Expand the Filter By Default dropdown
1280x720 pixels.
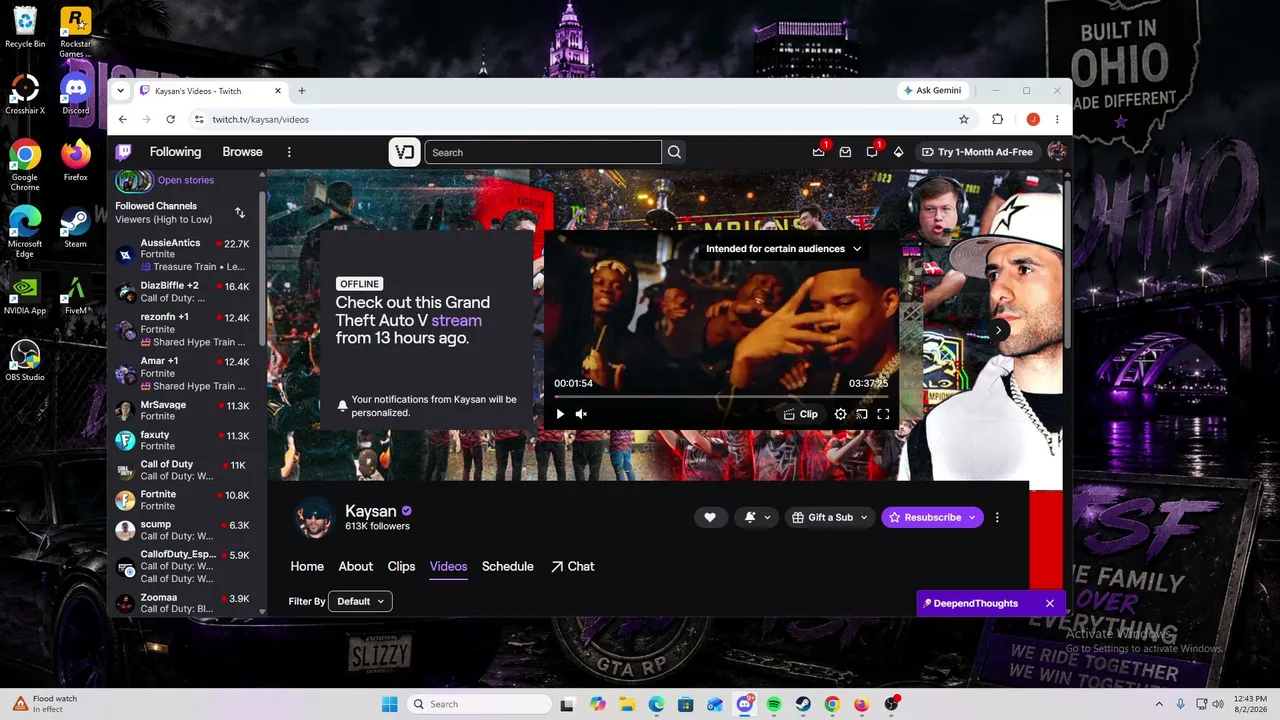pyautogui.click(x=360, y=601)
